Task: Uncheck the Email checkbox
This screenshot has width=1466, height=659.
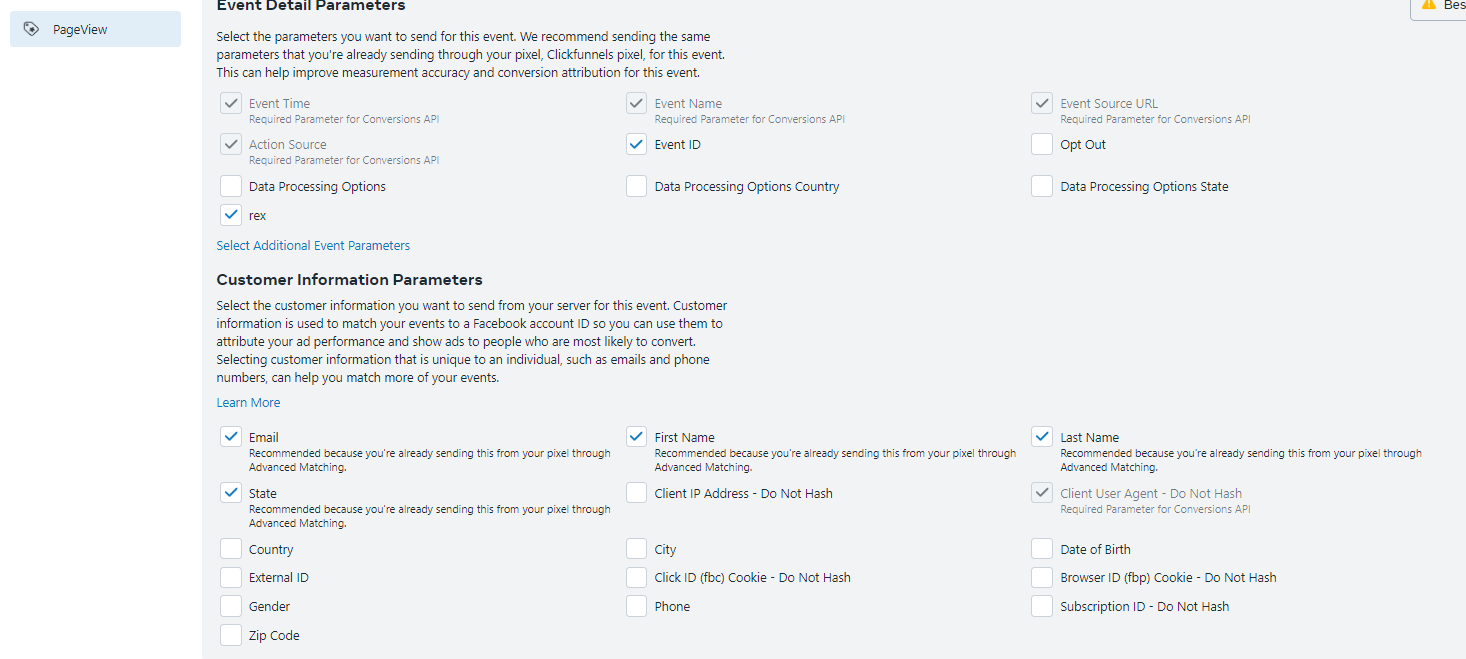Action: [x=231, y=437]
